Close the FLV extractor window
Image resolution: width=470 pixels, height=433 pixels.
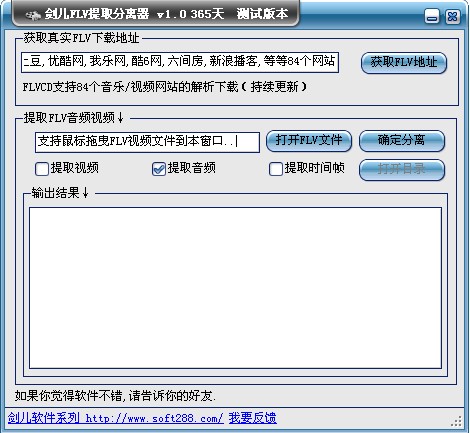453,16
